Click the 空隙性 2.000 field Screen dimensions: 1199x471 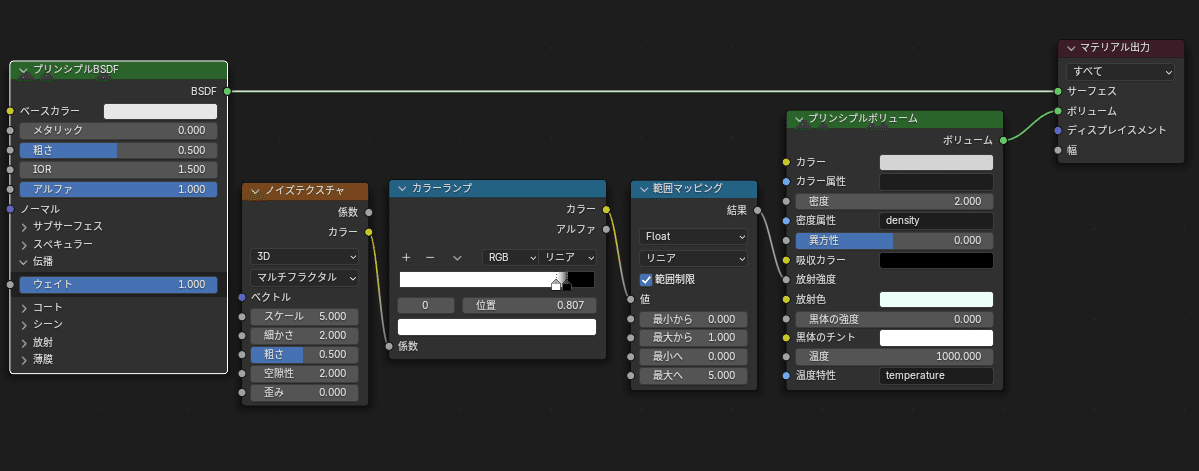pyautogui.click(x=304, y=374)
